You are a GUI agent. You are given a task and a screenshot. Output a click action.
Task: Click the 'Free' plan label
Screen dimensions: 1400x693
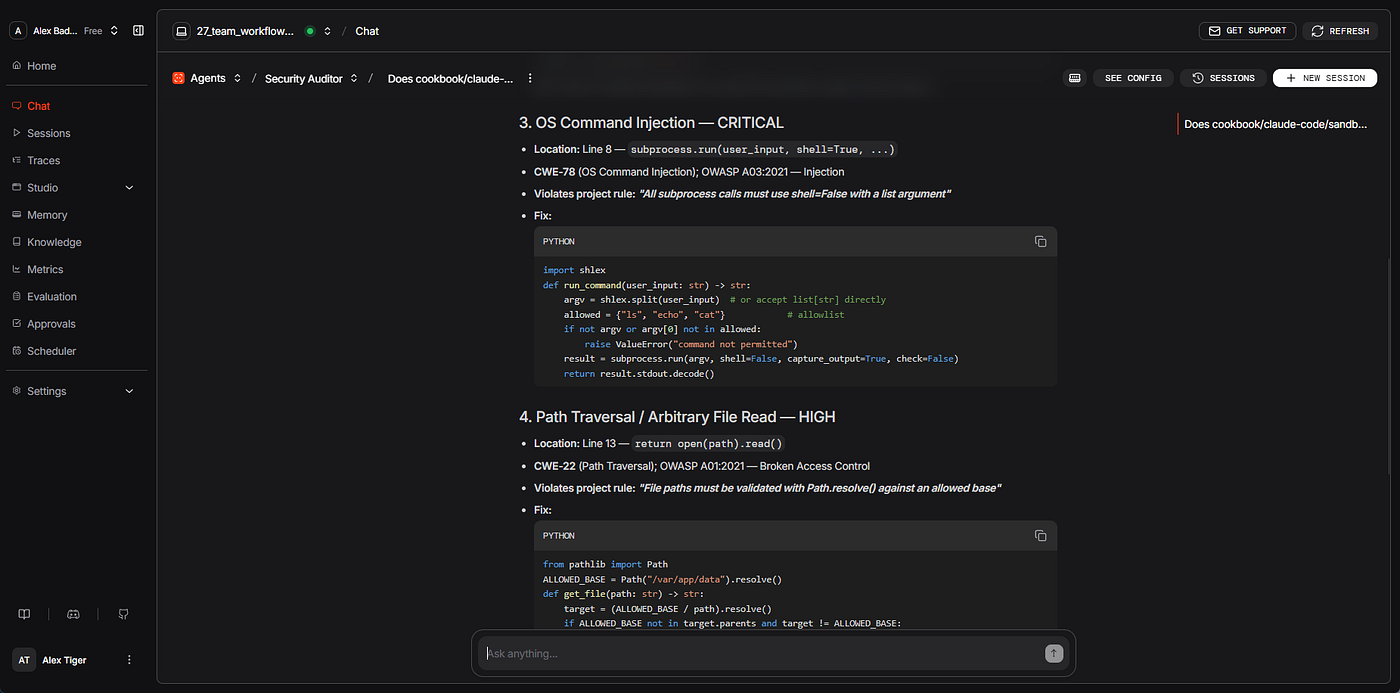tap(93, 31)
